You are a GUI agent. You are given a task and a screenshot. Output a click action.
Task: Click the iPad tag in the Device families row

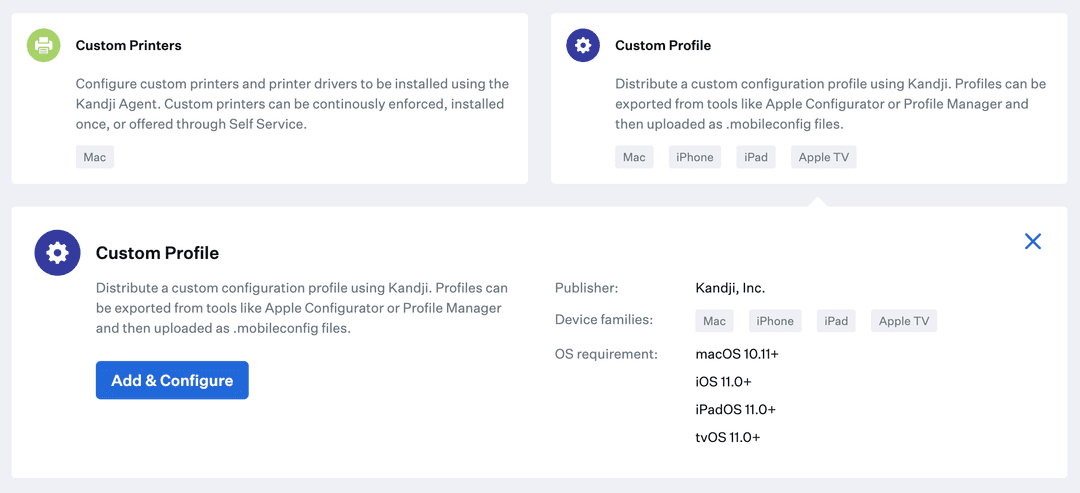pos(836,321)
